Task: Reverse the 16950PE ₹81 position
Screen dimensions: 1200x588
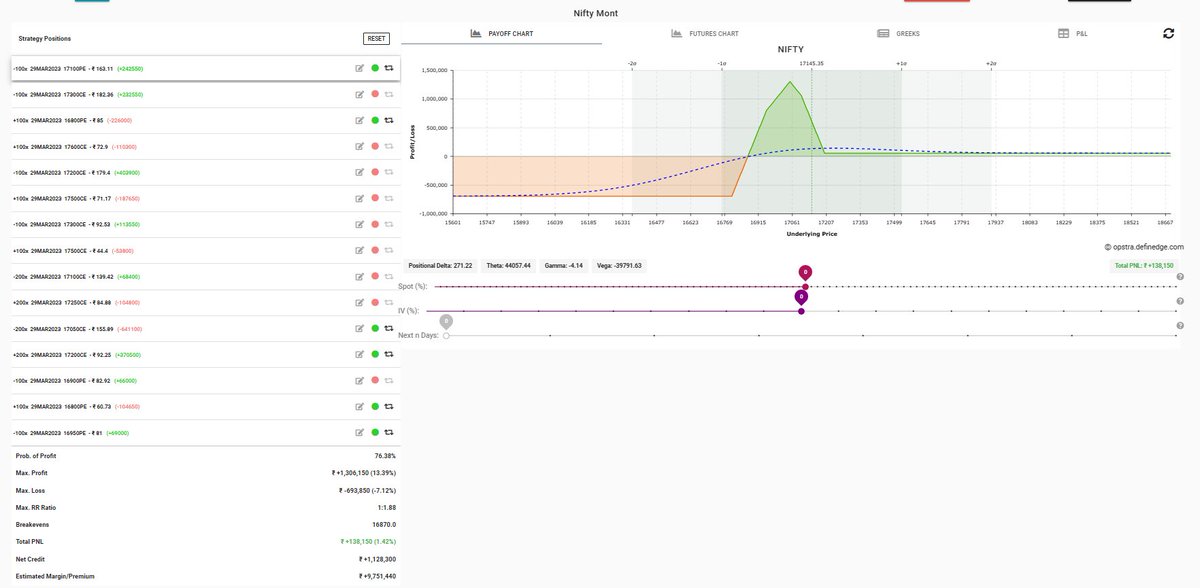Action: point(389,432)
